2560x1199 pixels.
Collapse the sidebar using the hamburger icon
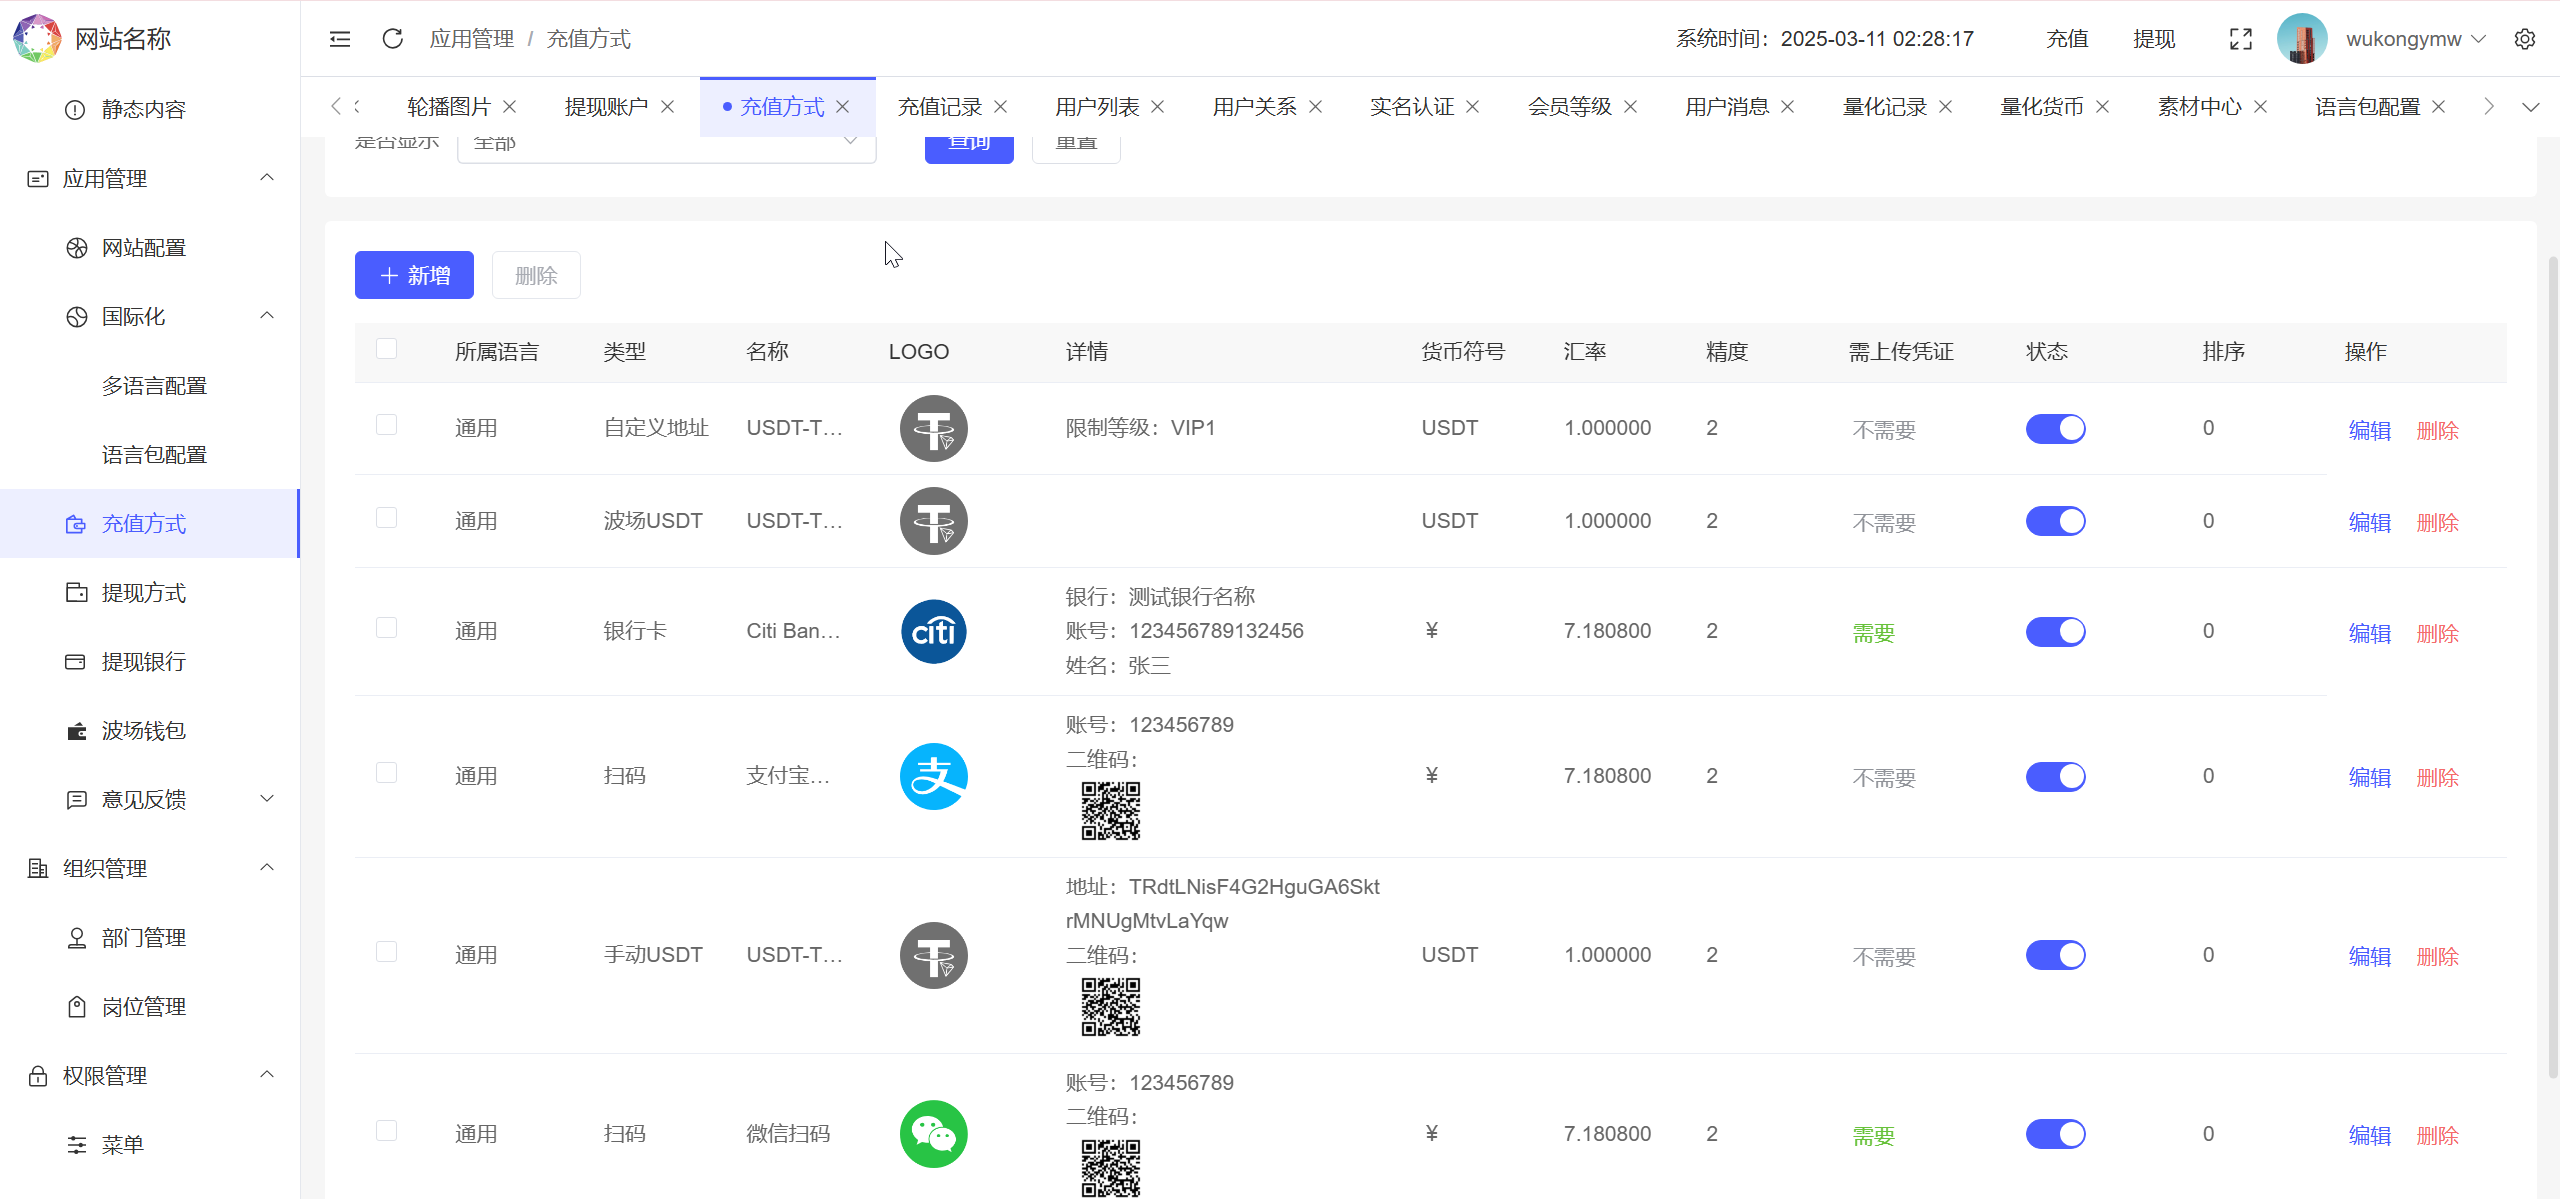coord(339,38)
